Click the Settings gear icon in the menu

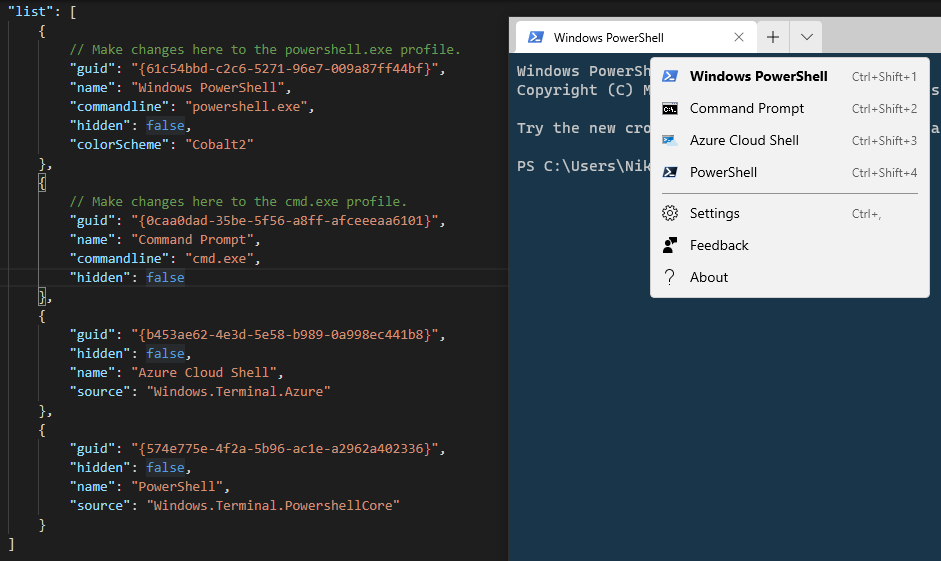670,213
